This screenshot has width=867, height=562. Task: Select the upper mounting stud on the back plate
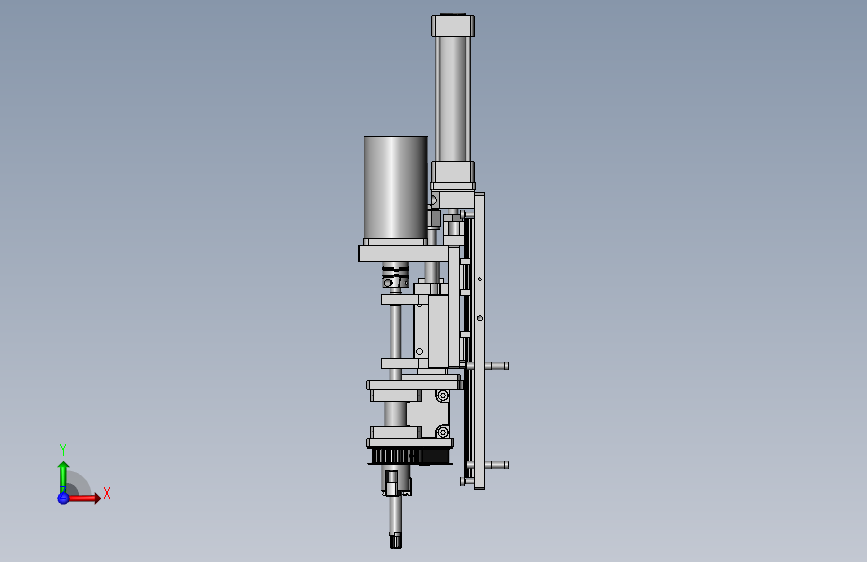(497, 366)
